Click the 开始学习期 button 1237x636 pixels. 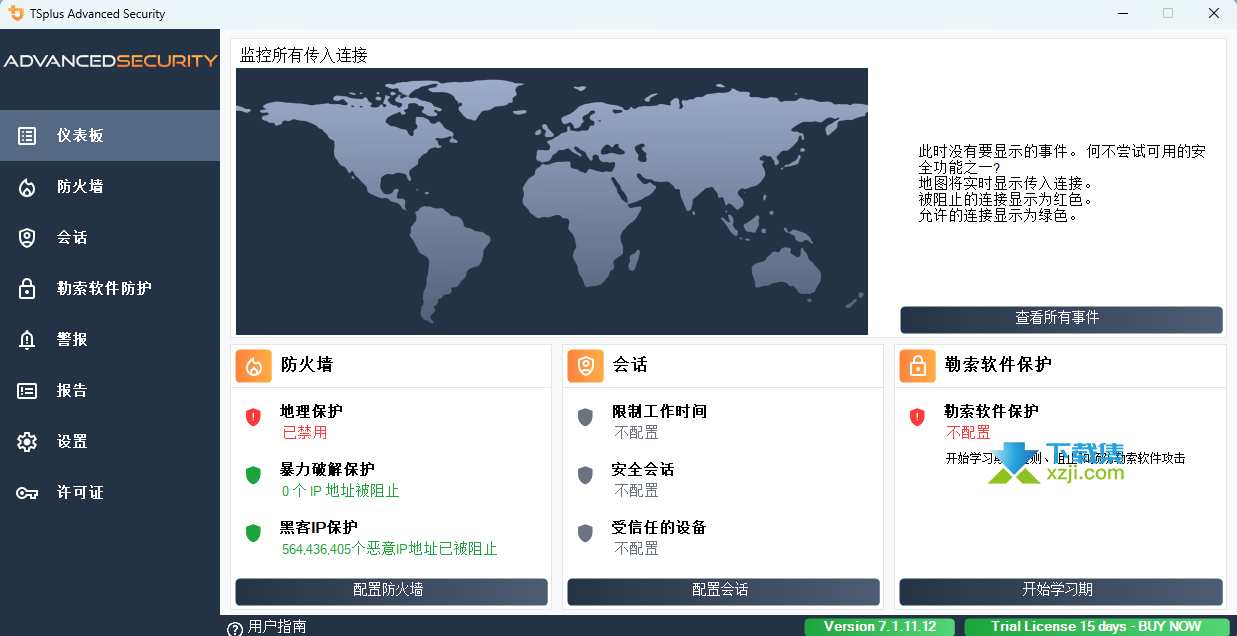(x=1061, y=591)
